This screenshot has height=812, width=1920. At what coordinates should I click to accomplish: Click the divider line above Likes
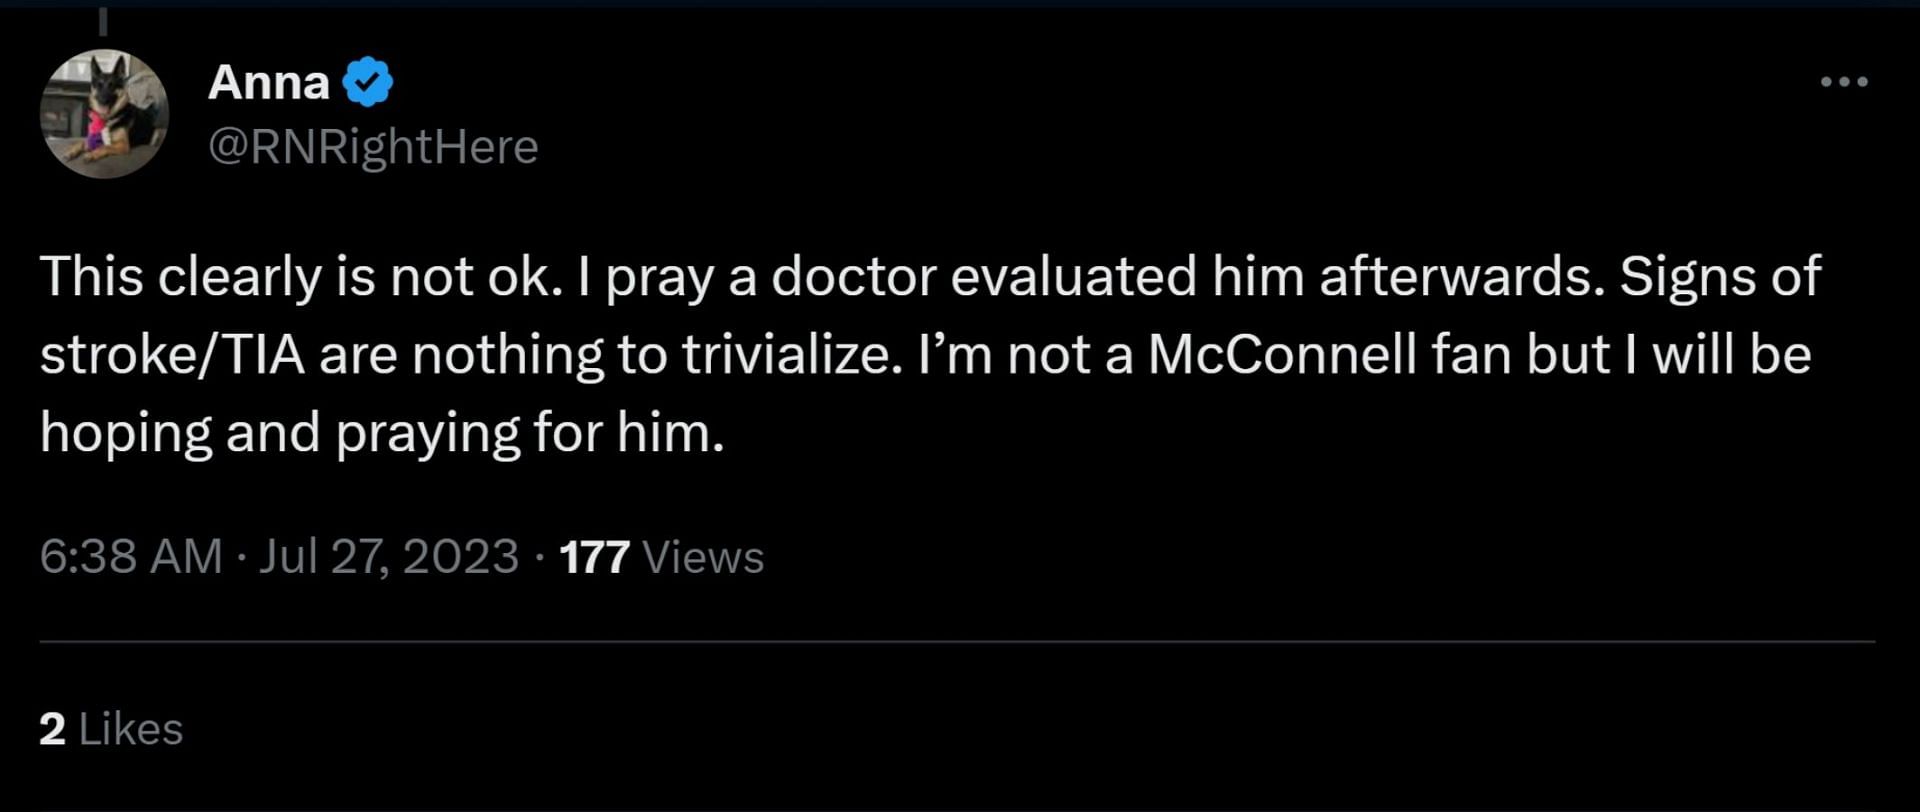pyautogui.click(x=957, y=641)
